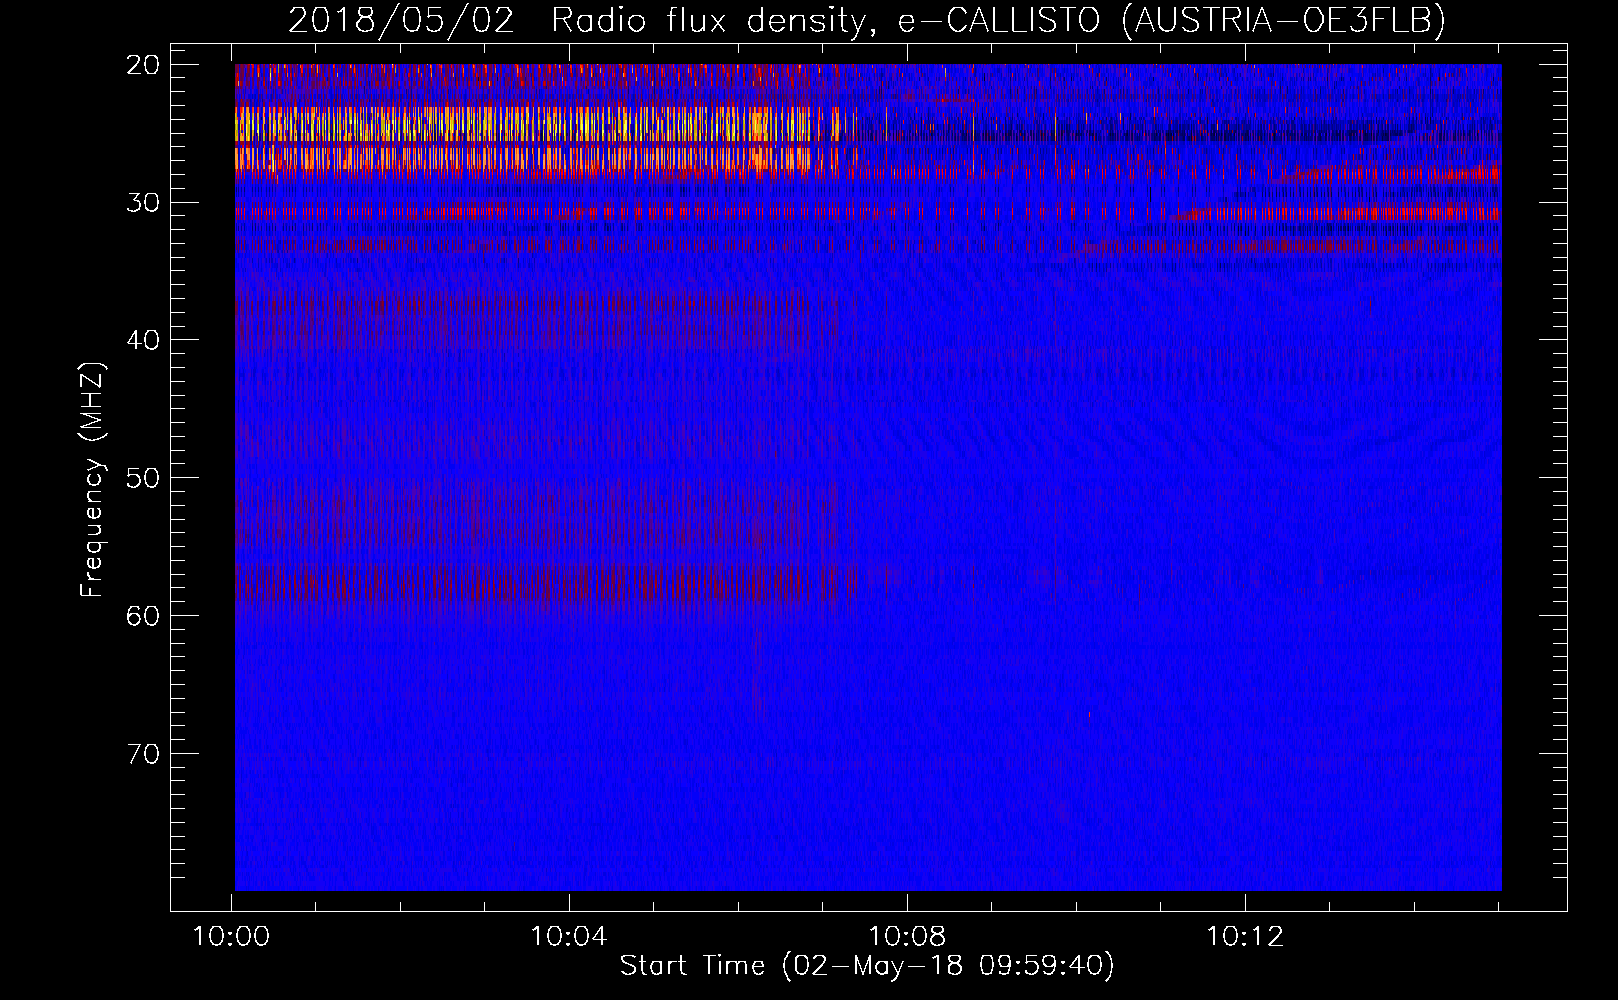Click the 20 MHz frequency tick label

(145, 65)
